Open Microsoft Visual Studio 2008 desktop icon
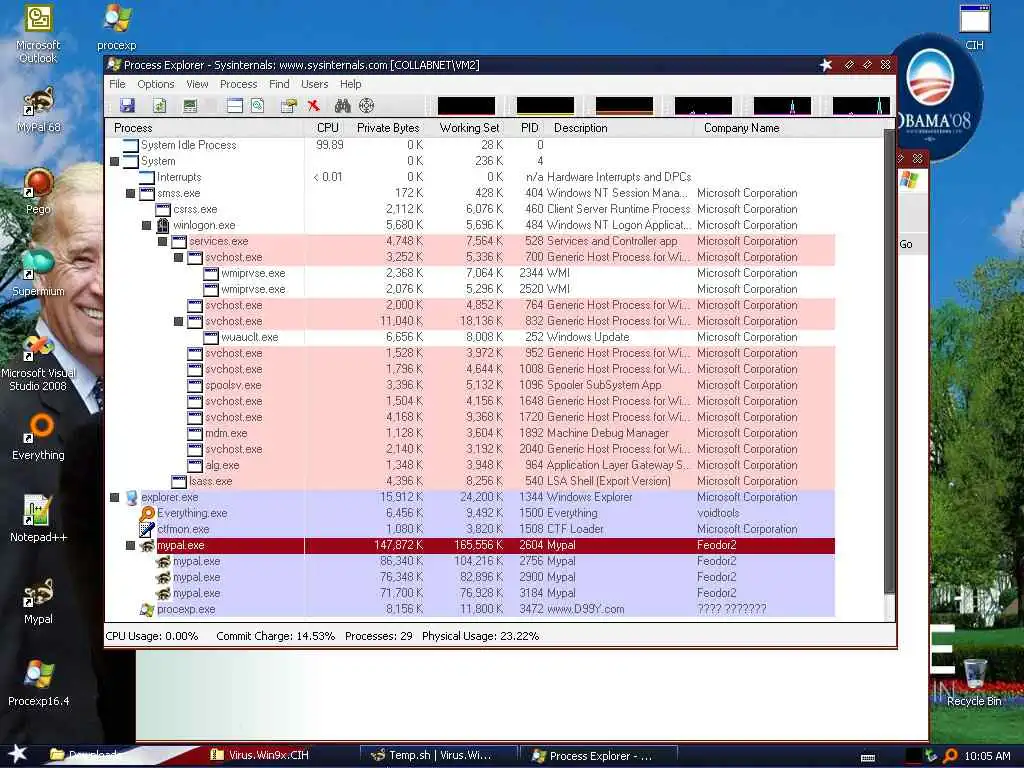1024x768 pixels. [38, 363]
